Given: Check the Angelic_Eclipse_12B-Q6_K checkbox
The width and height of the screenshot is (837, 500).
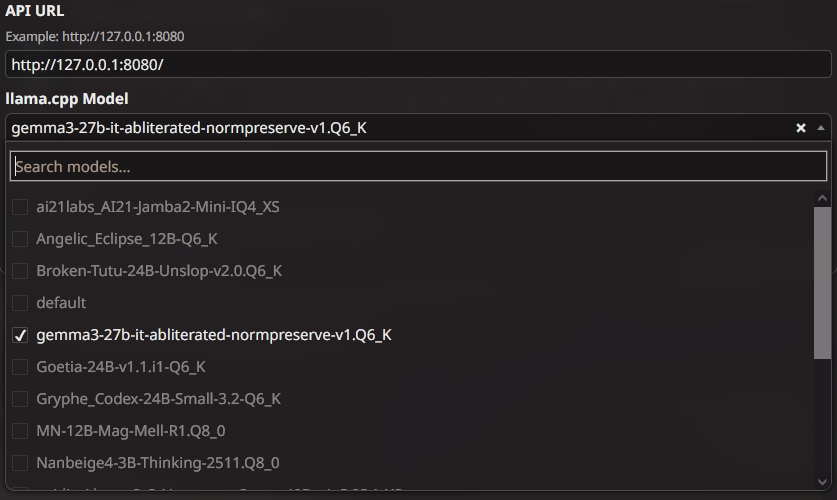Looking at the screenshot, I should pyautogui.click(x=19, y=239).
